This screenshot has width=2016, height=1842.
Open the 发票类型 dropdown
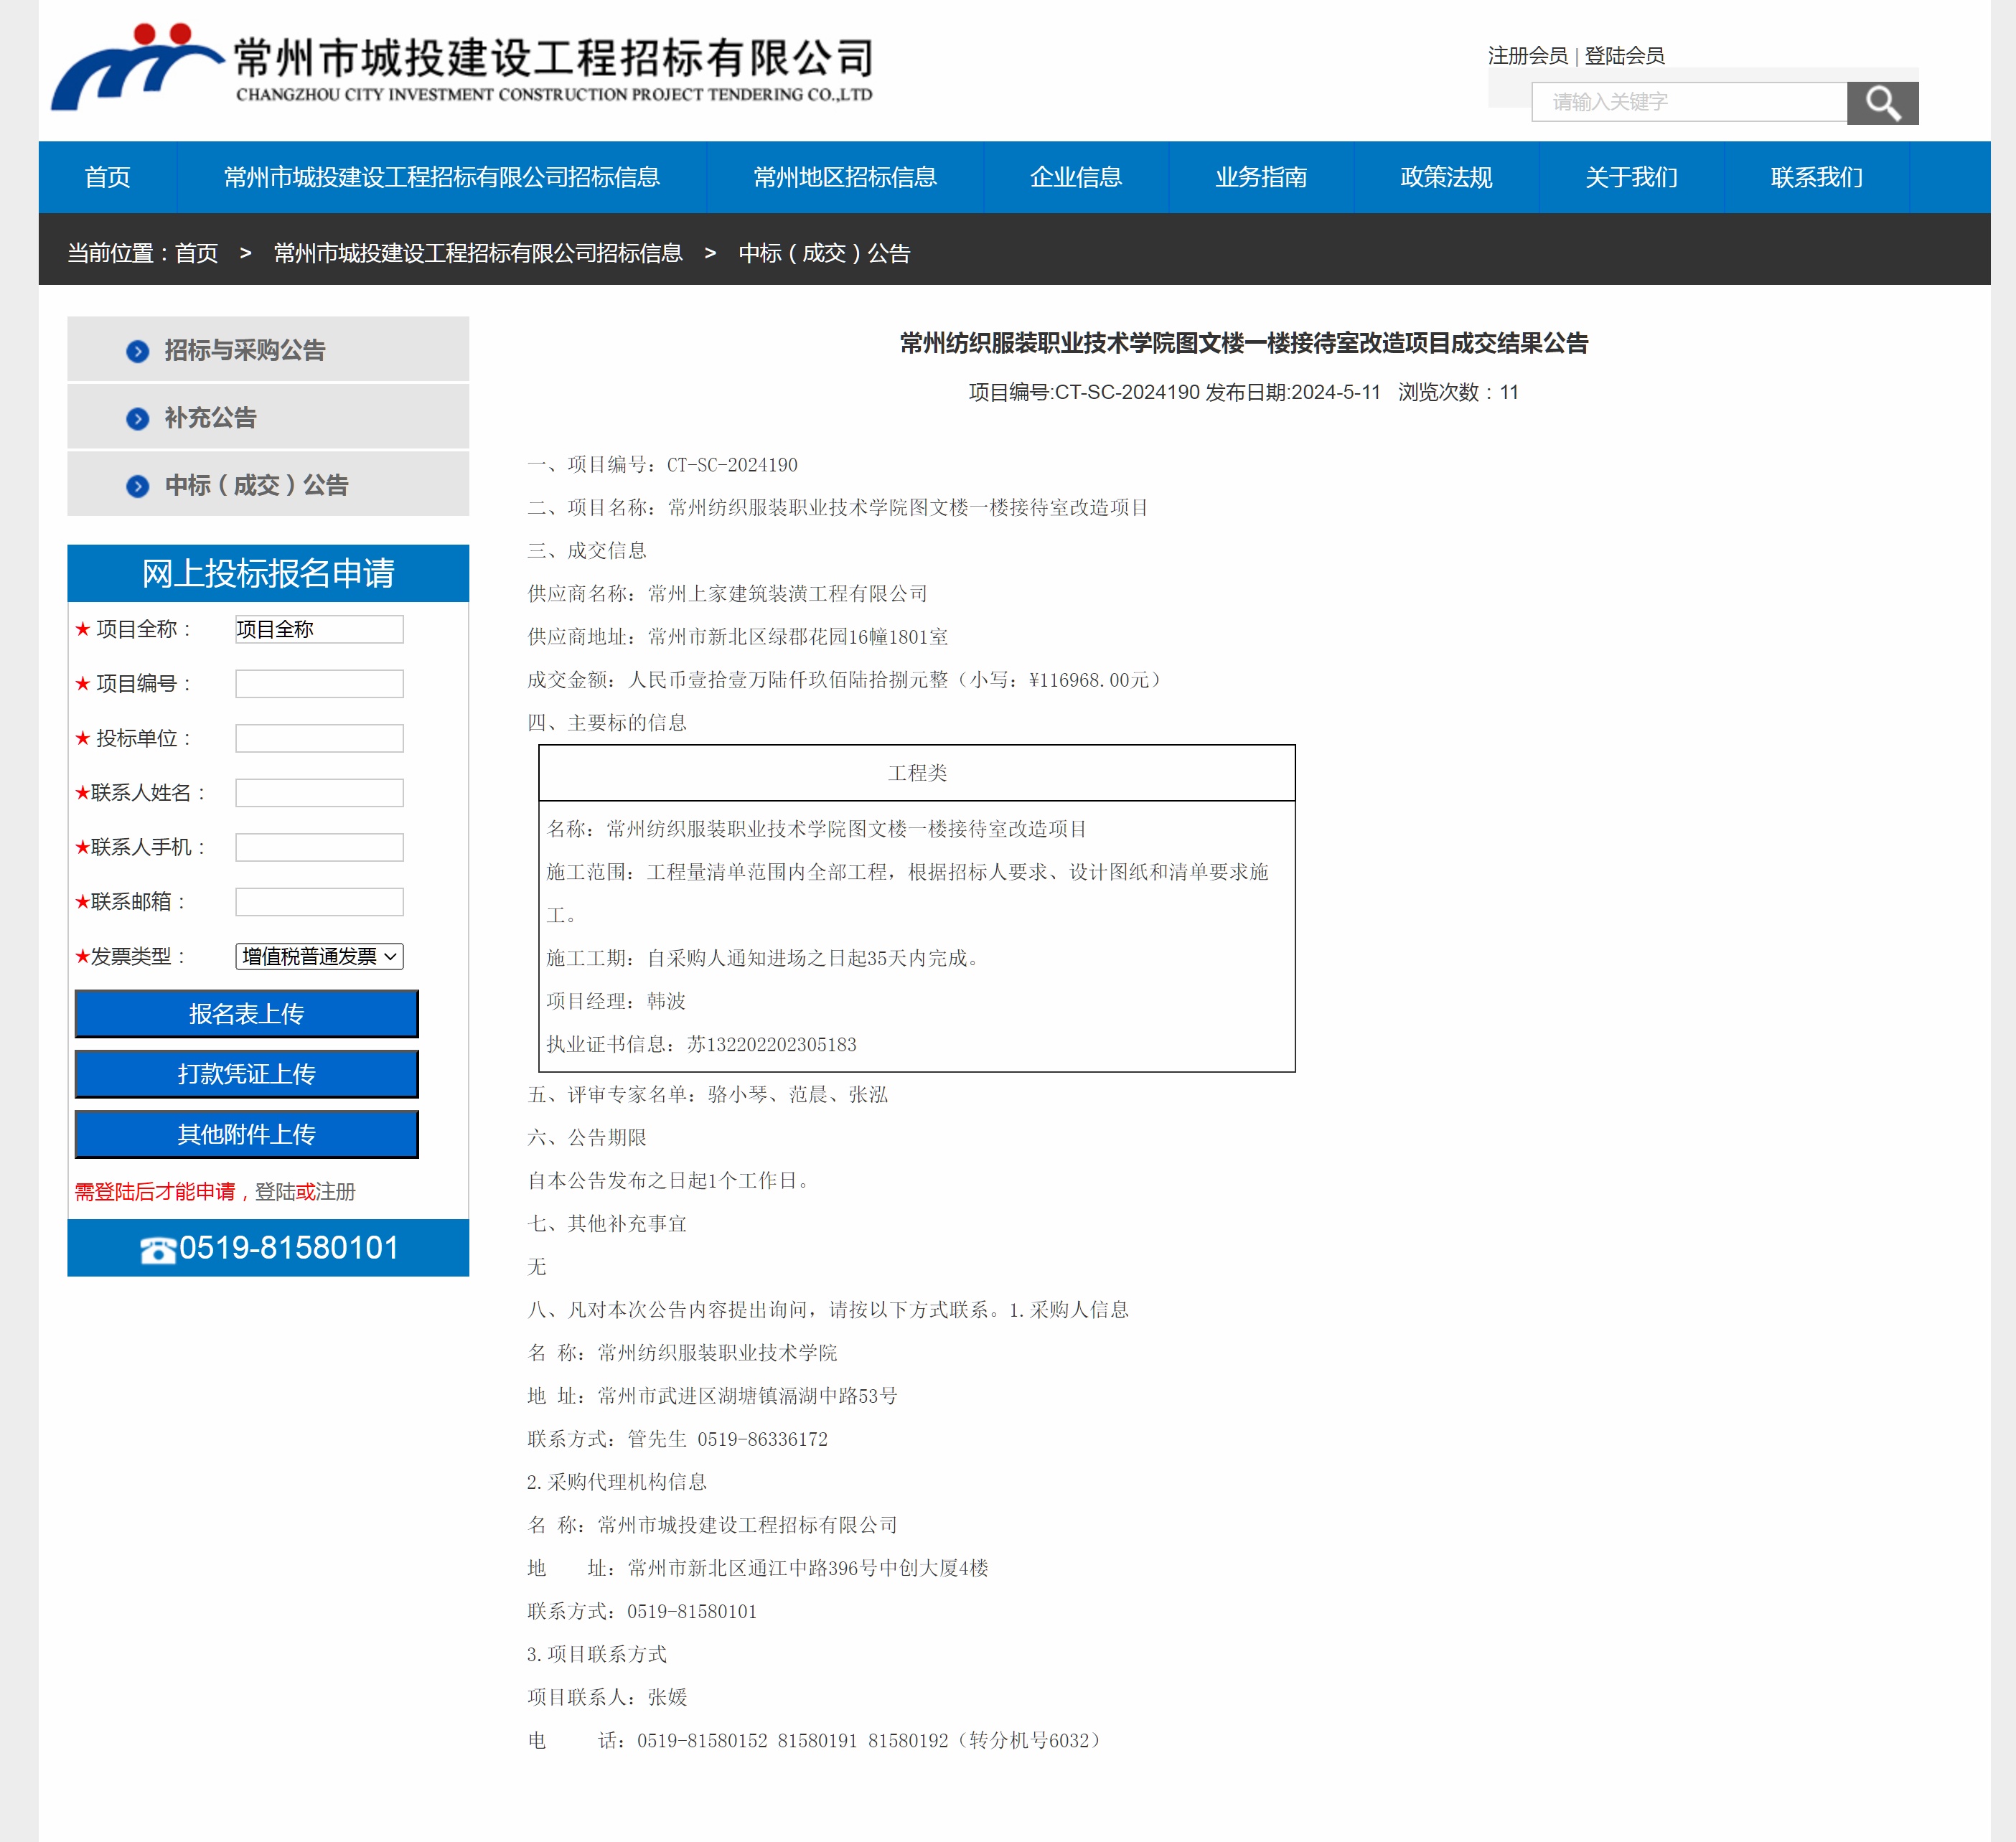pos(319,956)
